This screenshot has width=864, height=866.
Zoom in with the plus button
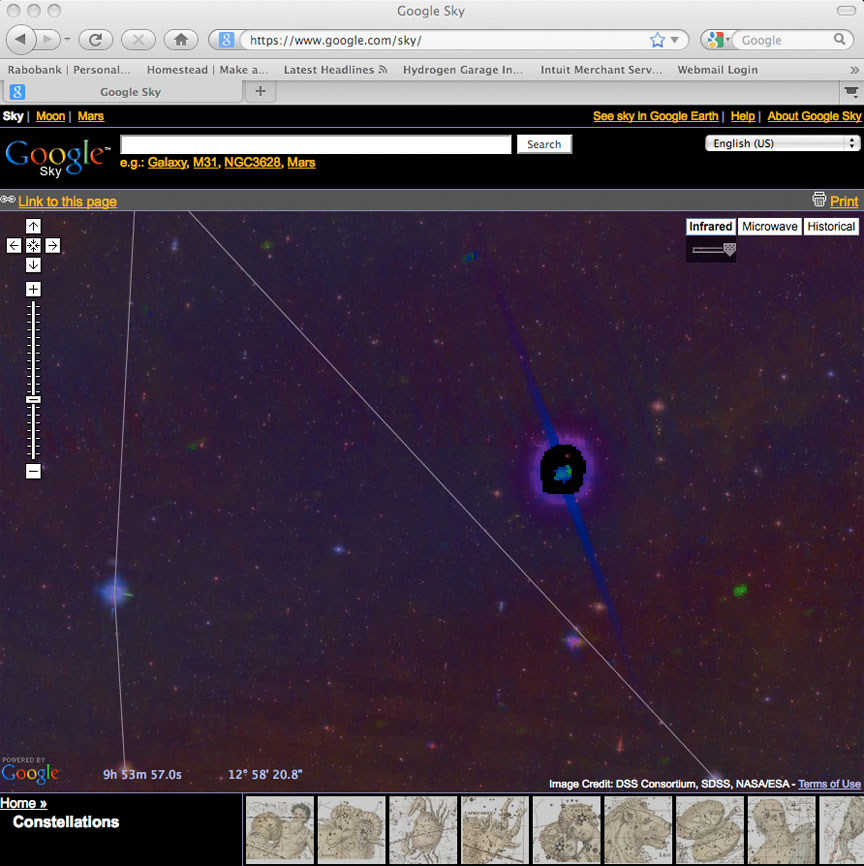click(x=33, y=289)
